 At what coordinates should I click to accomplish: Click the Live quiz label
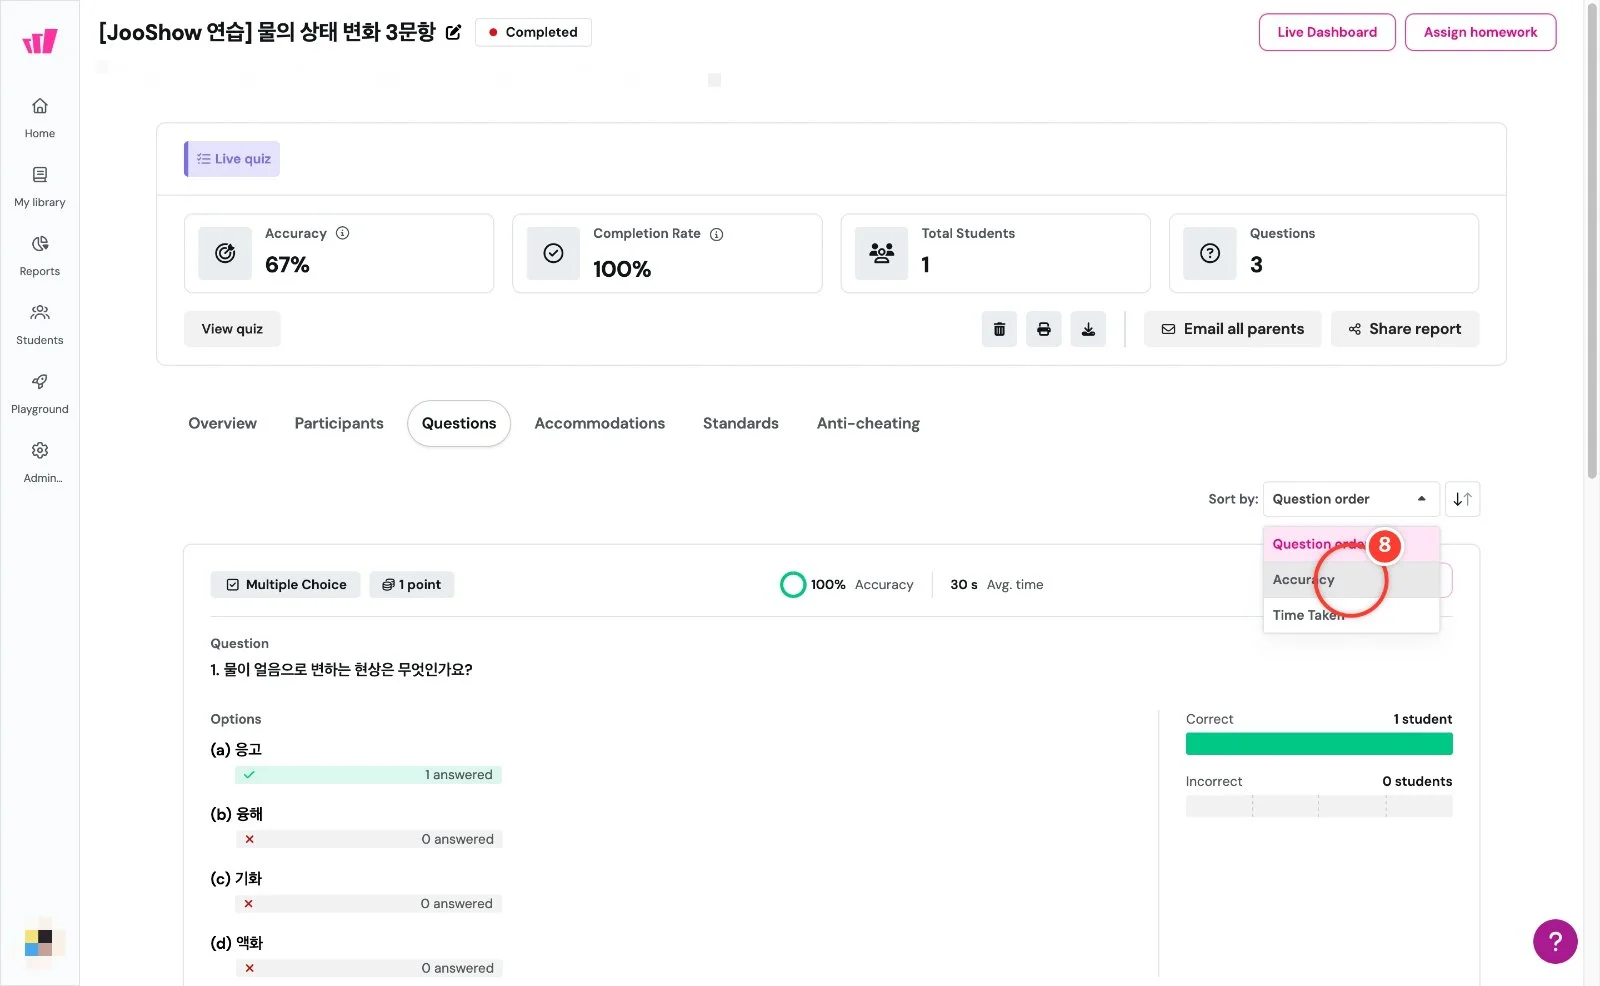click(x=233, y=159)
